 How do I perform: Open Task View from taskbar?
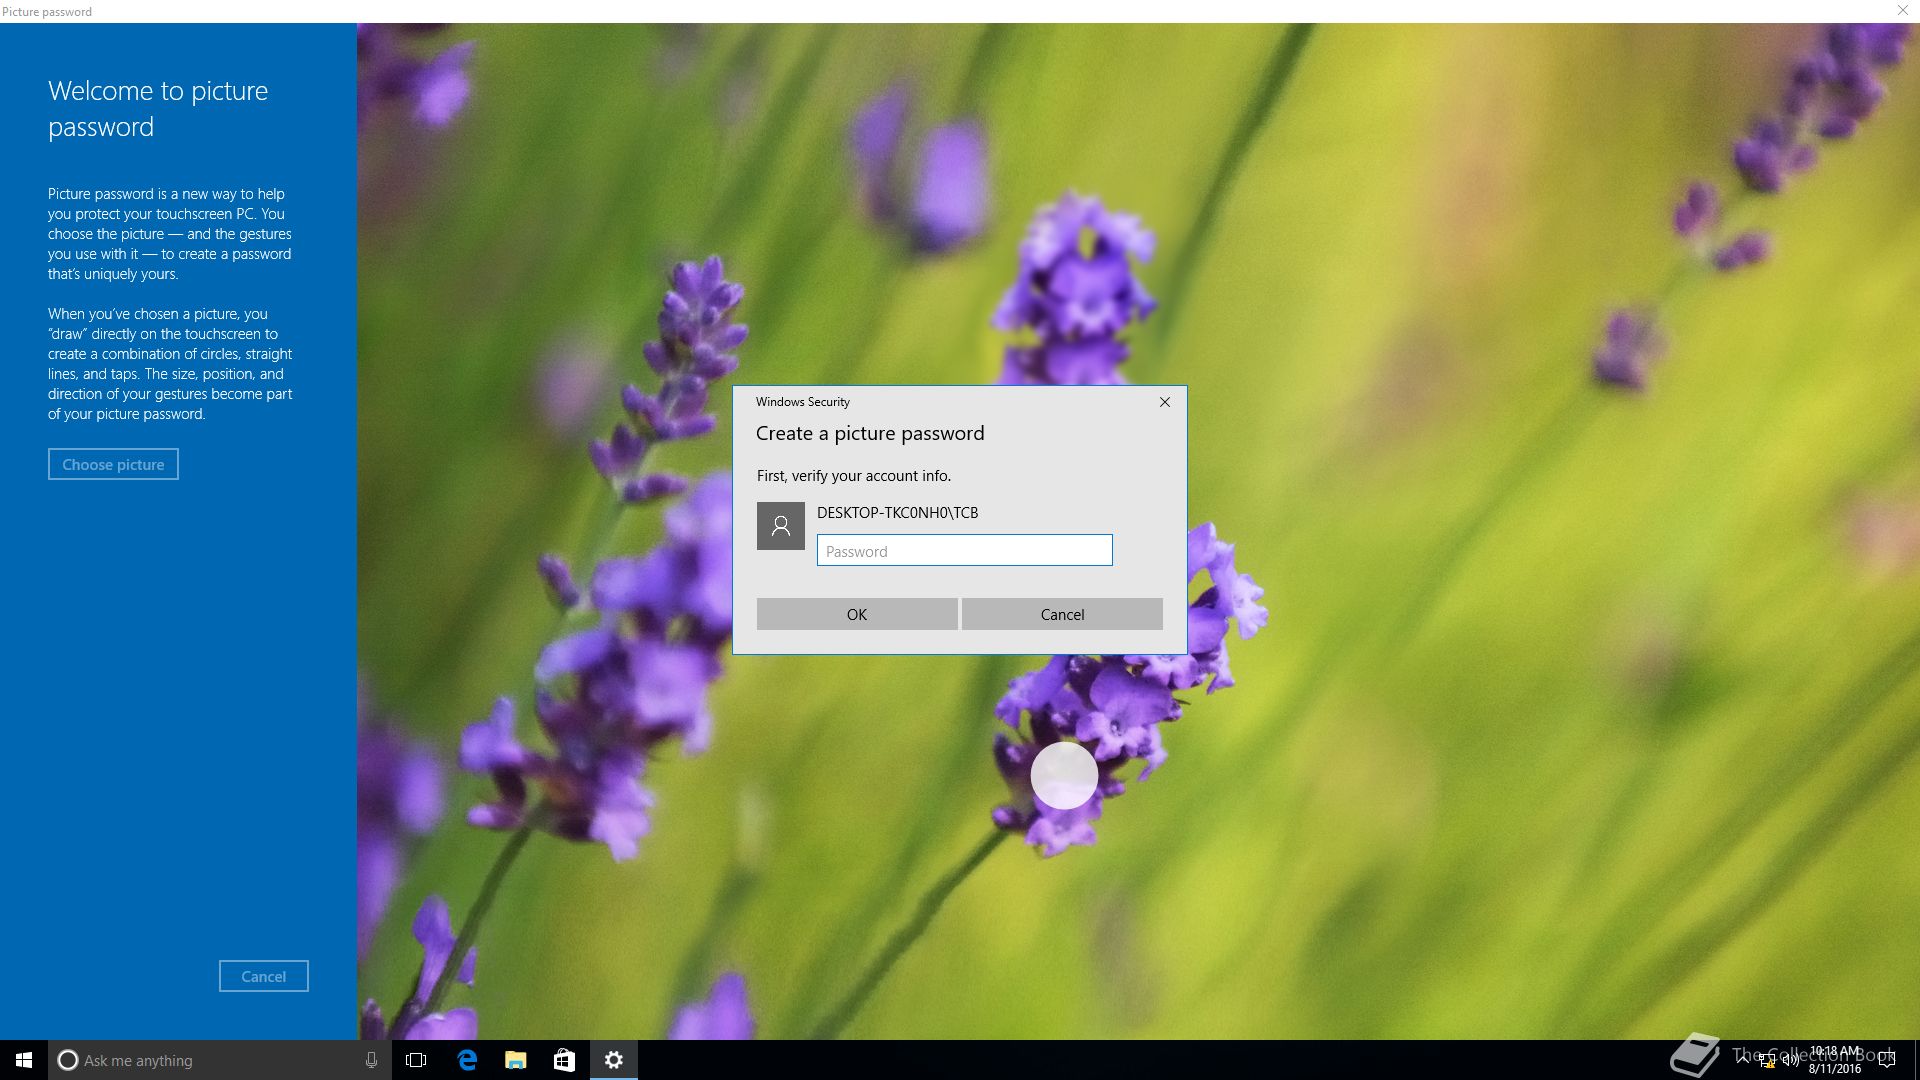coord(416,1060)
